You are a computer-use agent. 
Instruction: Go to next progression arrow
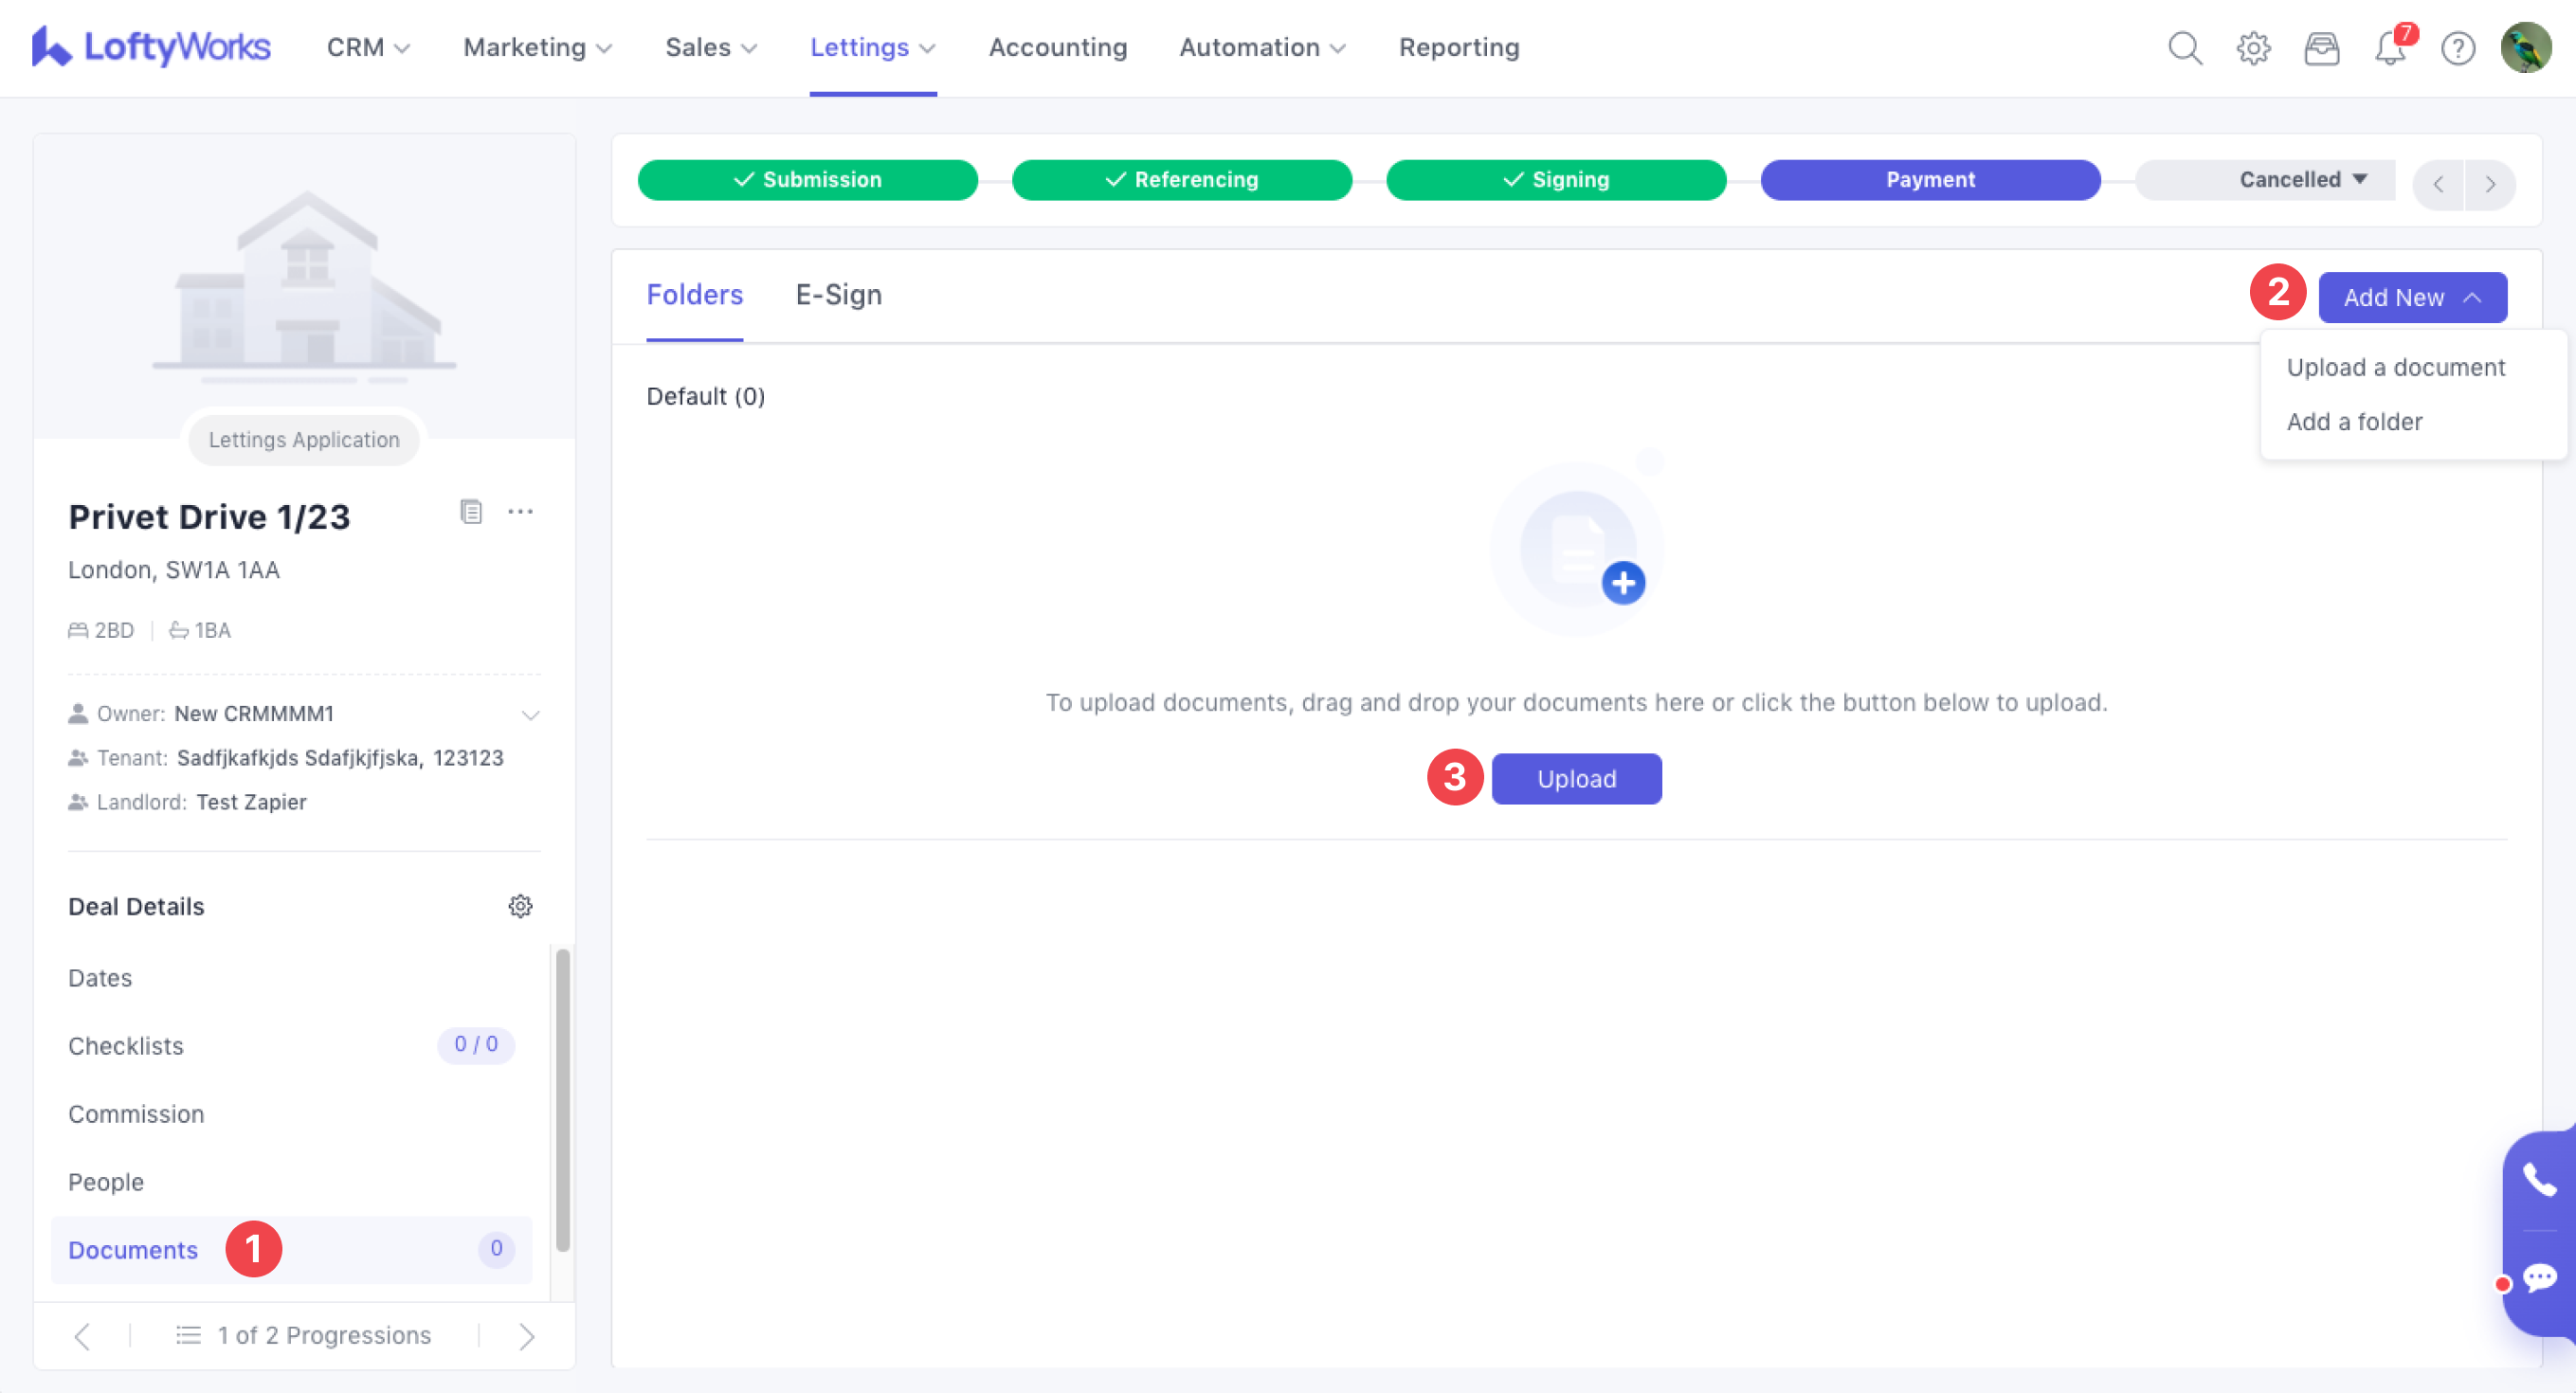point(527,1336)
